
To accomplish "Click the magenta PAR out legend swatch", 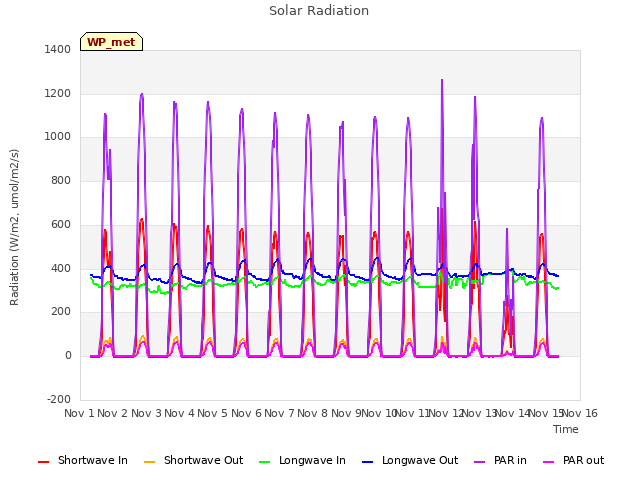I will click(549, 462).
